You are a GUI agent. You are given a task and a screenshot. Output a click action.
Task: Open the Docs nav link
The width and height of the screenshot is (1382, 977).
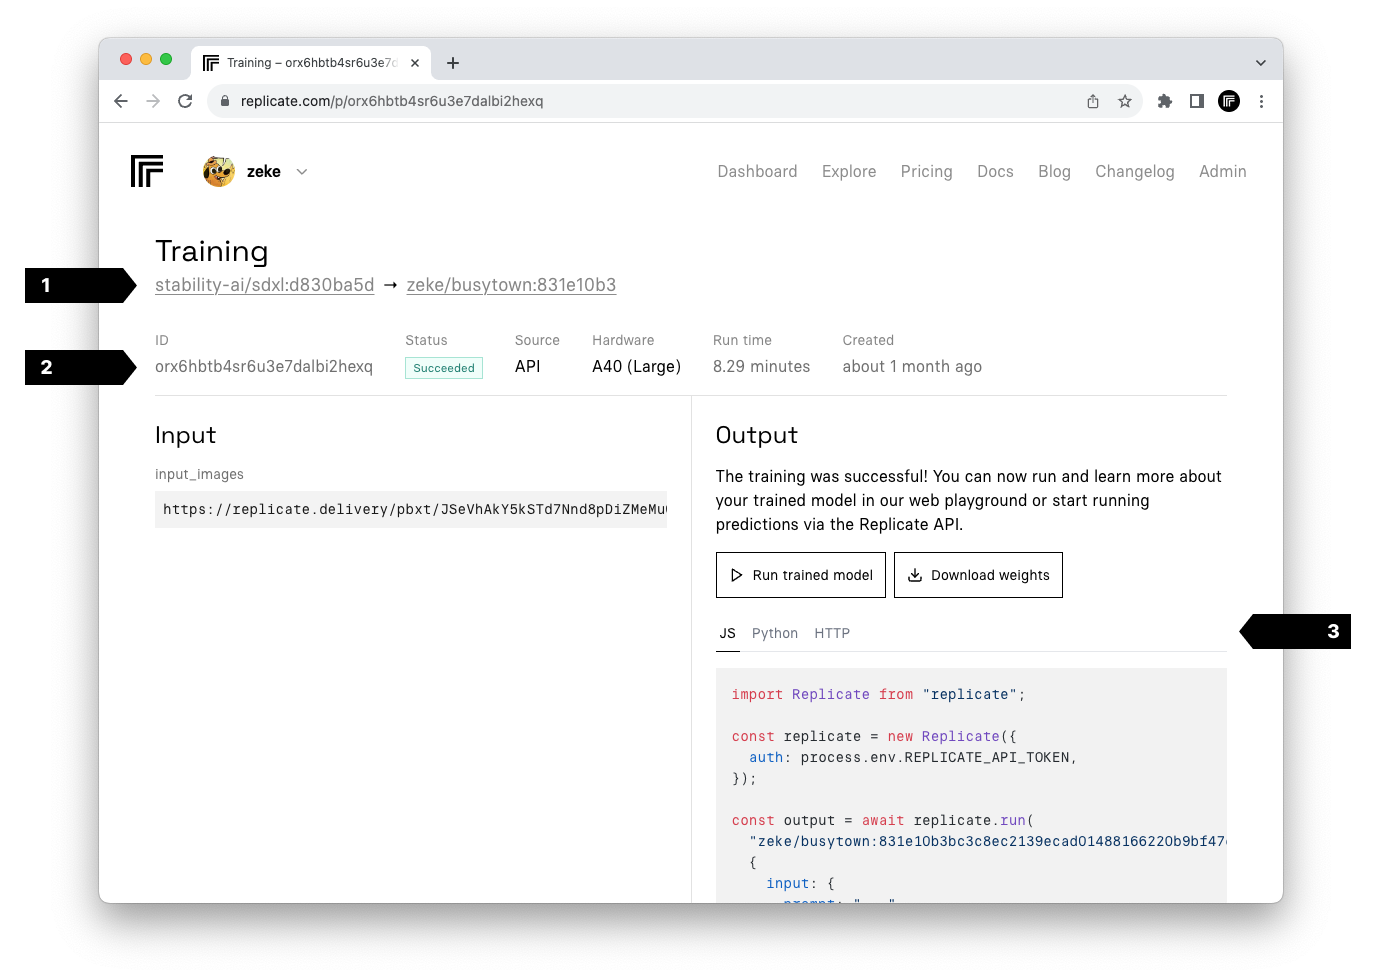[995, 172]
